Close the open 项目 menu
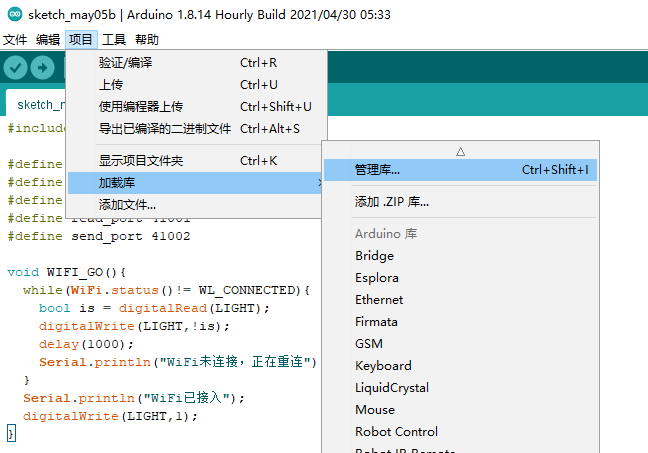This screenshot has height=453, width=648. point(81,40)
